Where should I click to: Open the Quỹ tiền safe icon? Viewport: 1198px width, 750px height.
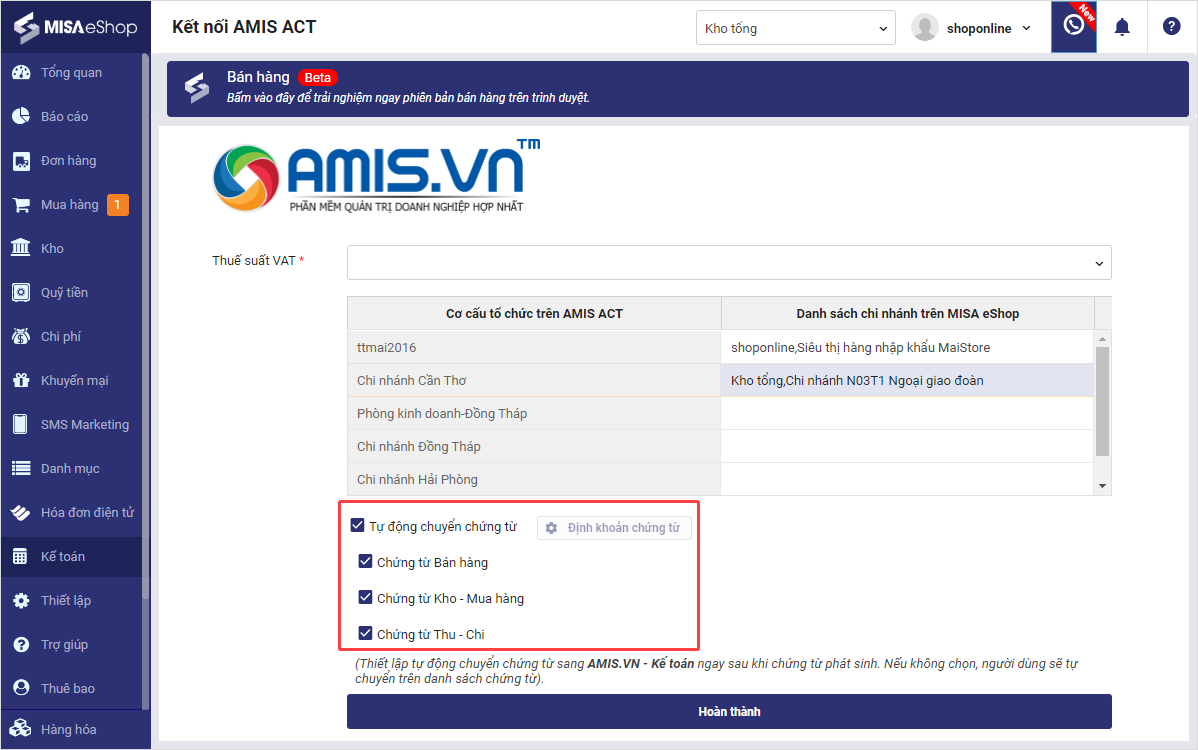click(21, 293)
